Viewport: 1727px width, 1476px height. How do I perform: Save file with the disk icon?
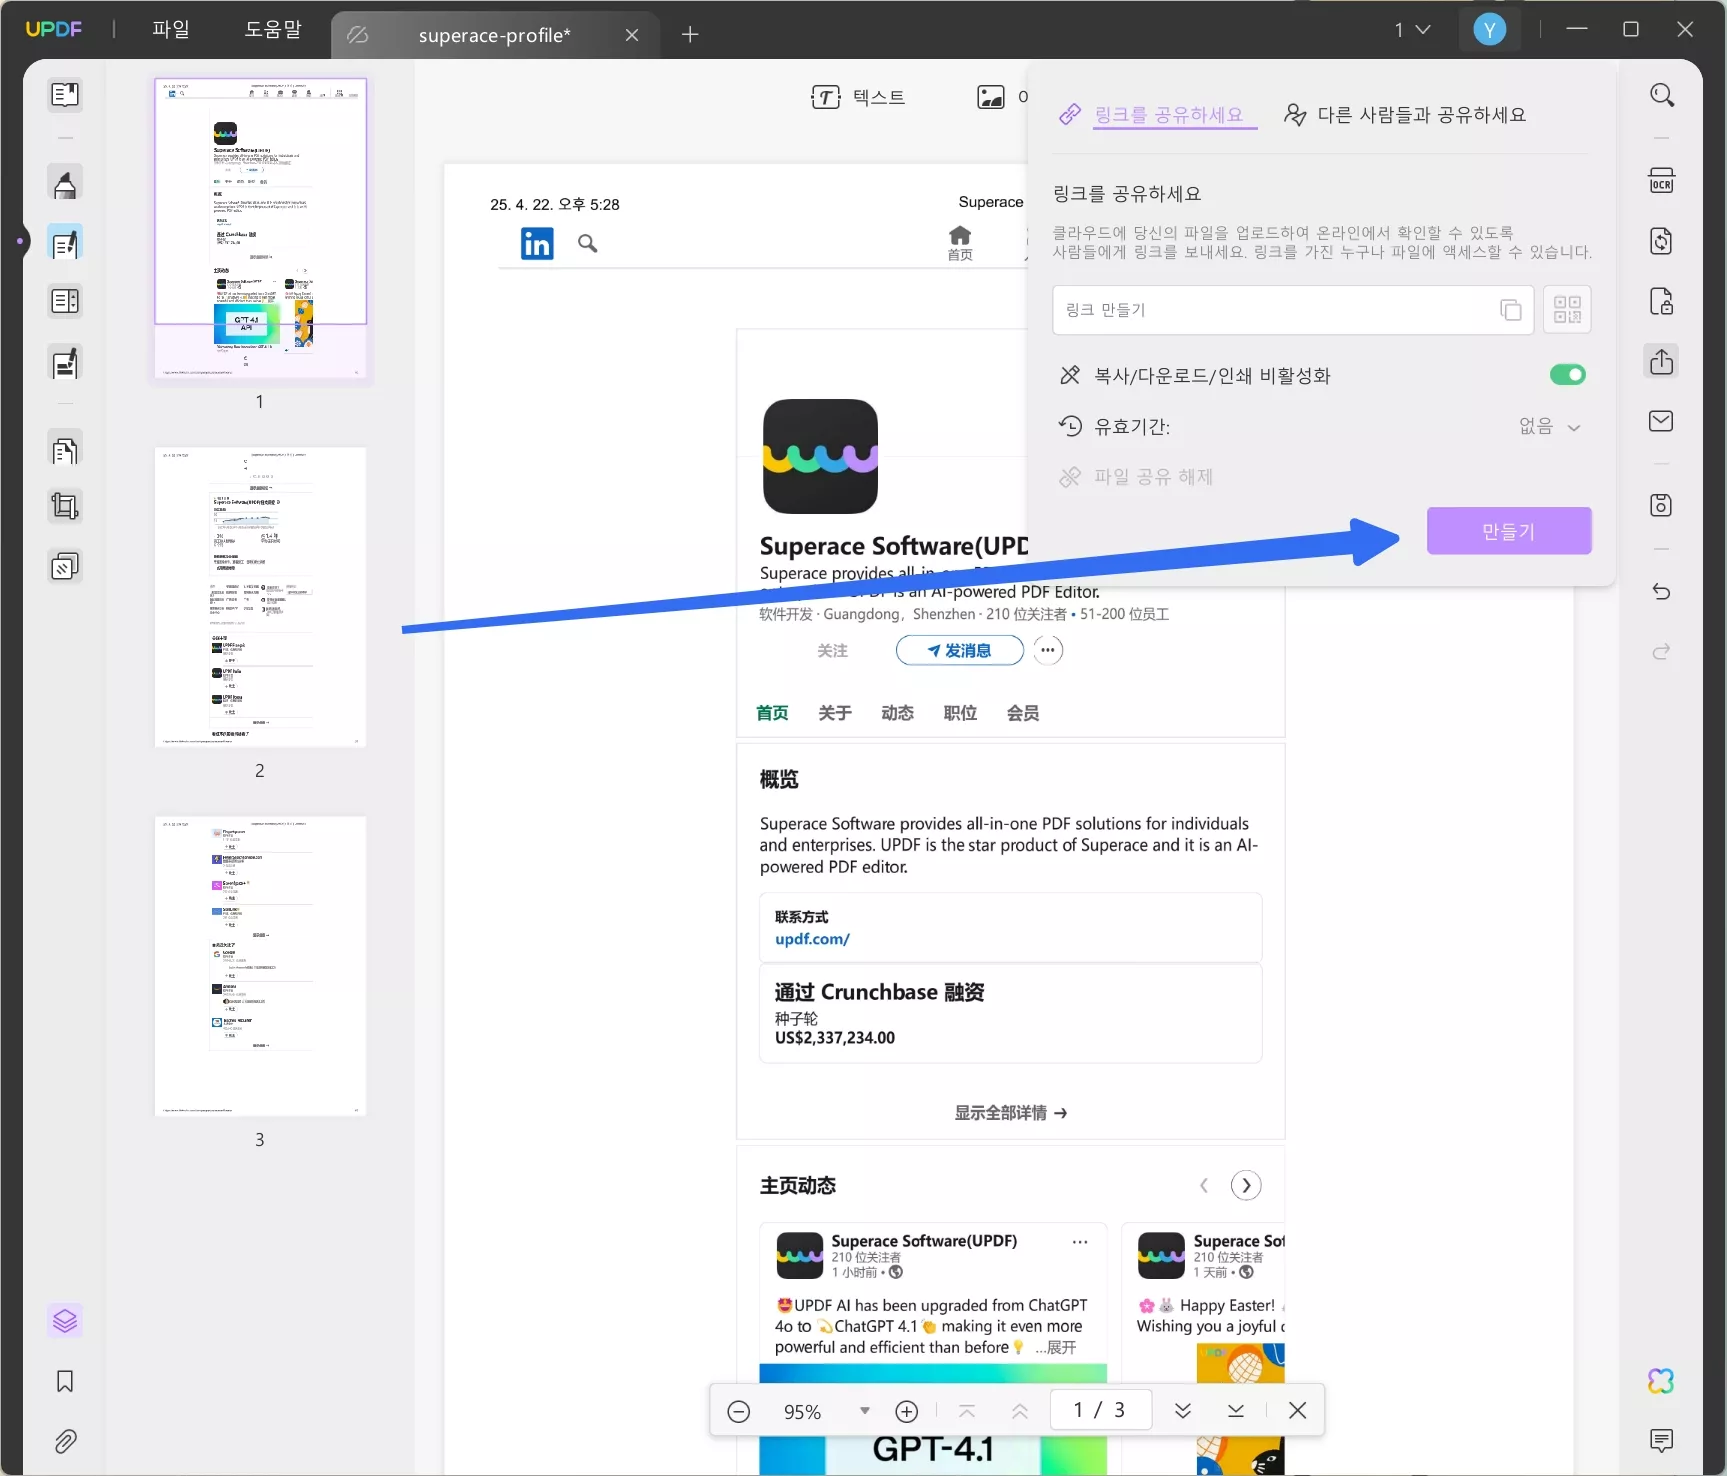coord(1662,505)
